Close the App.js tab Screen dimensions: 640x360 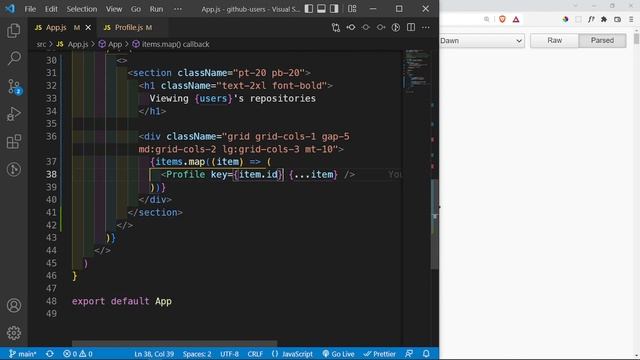click(88, 27)
